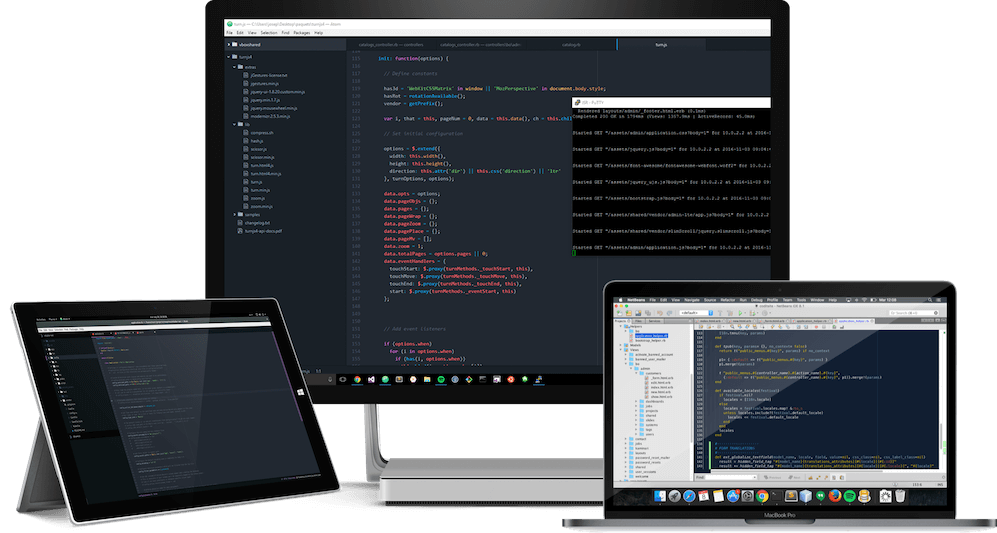This screenshot has height=533, width=997.
Task: Collapse the Views folder in NetBeans tree
Action: tap(621, 350)
